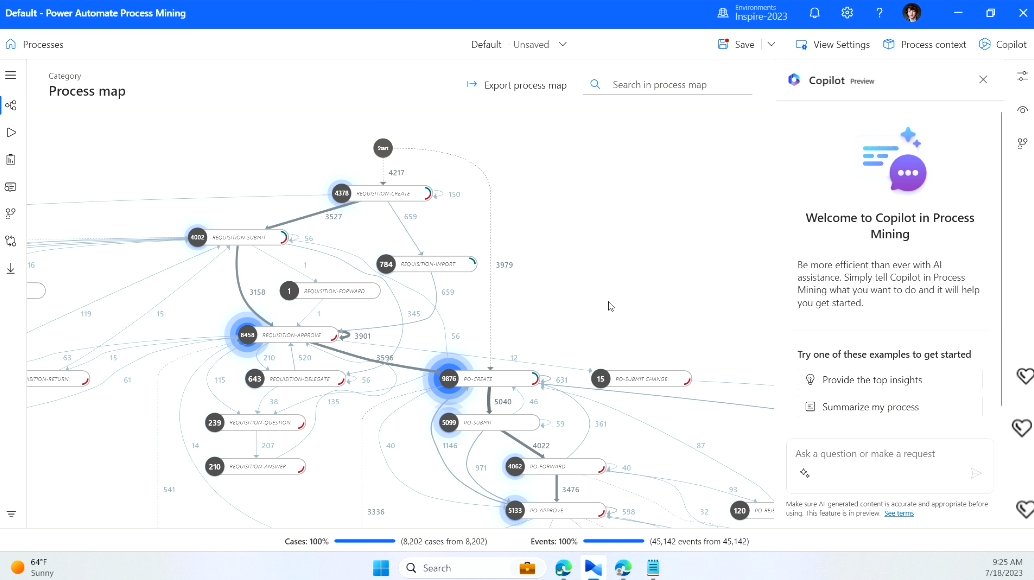
Task: Select the 643 REQUISITION-DELEGATE node
Action: 296,379
